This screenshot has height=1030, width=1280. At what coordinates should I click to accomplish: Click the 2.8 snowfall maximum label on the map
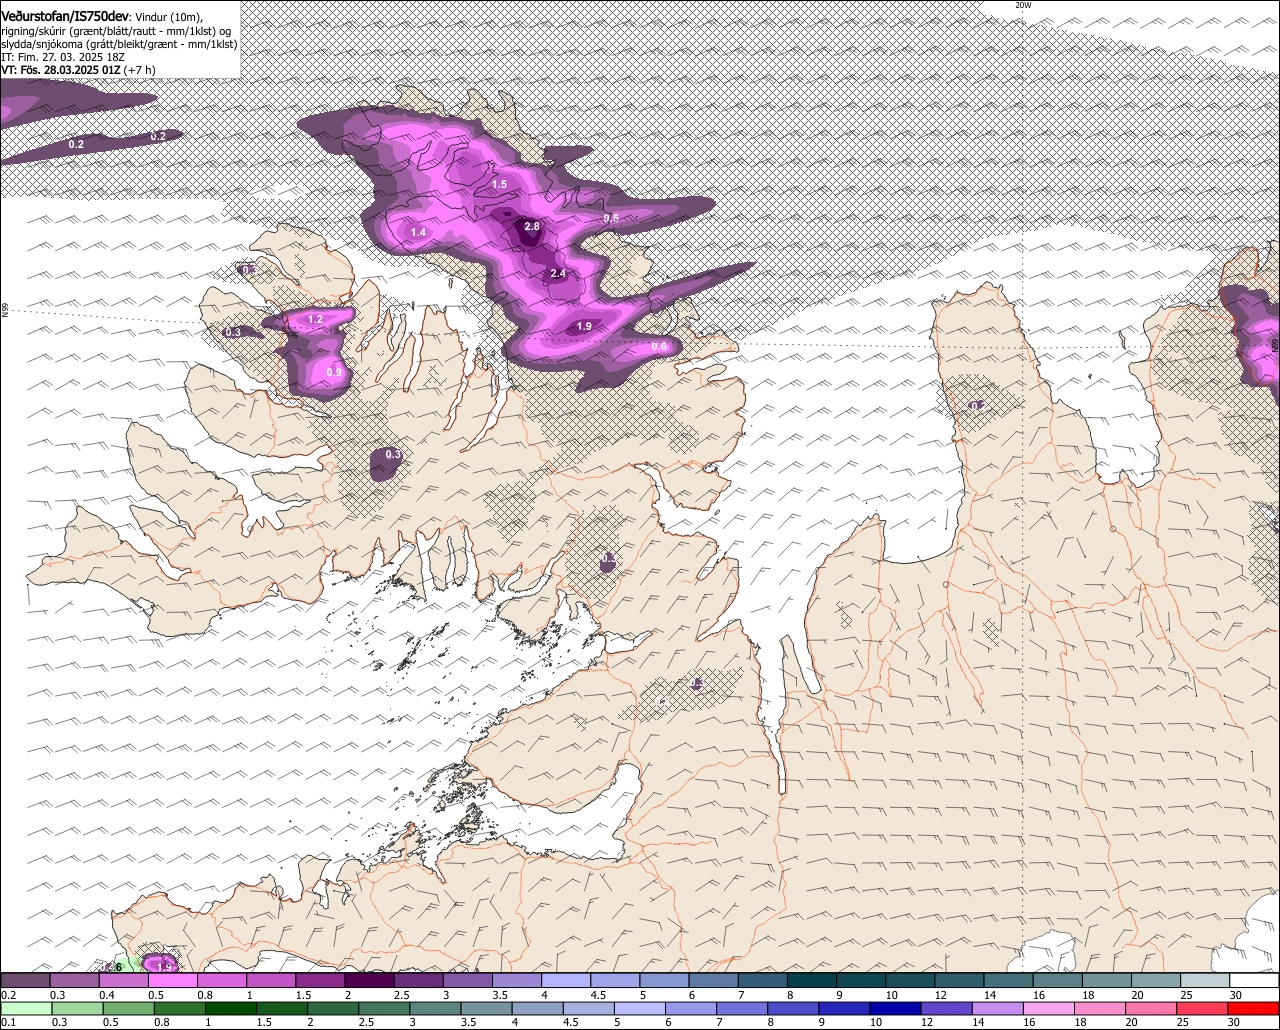pyautogui.click(x=532, y=227)
